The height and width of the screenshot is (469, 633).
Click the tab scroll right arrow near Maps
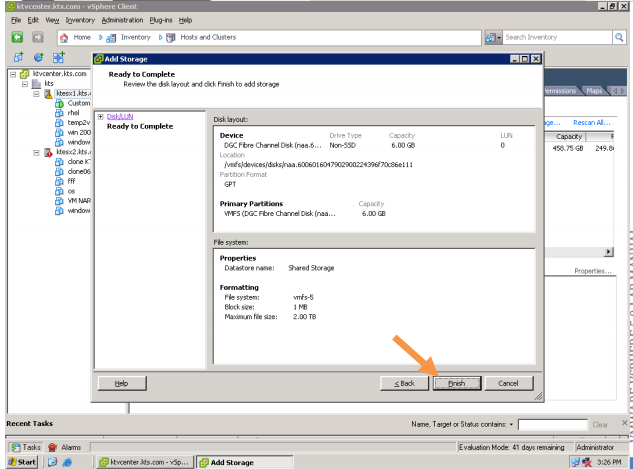coord(622,91)
